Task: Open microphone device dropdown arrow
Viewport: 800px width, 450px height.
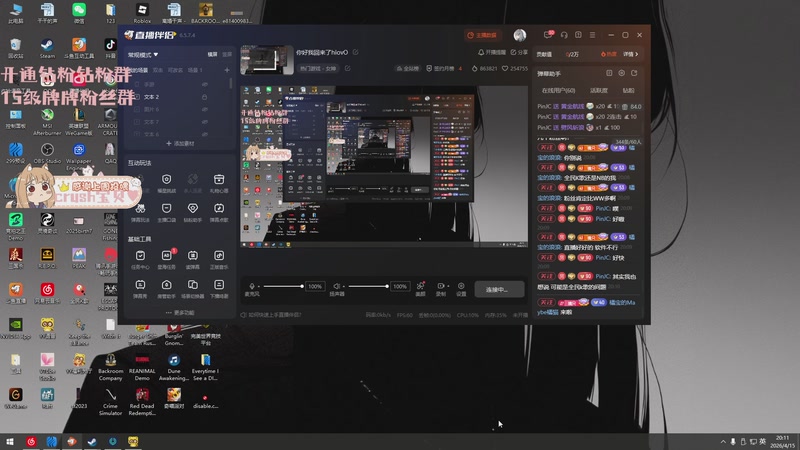Action: tap(258, 287)
